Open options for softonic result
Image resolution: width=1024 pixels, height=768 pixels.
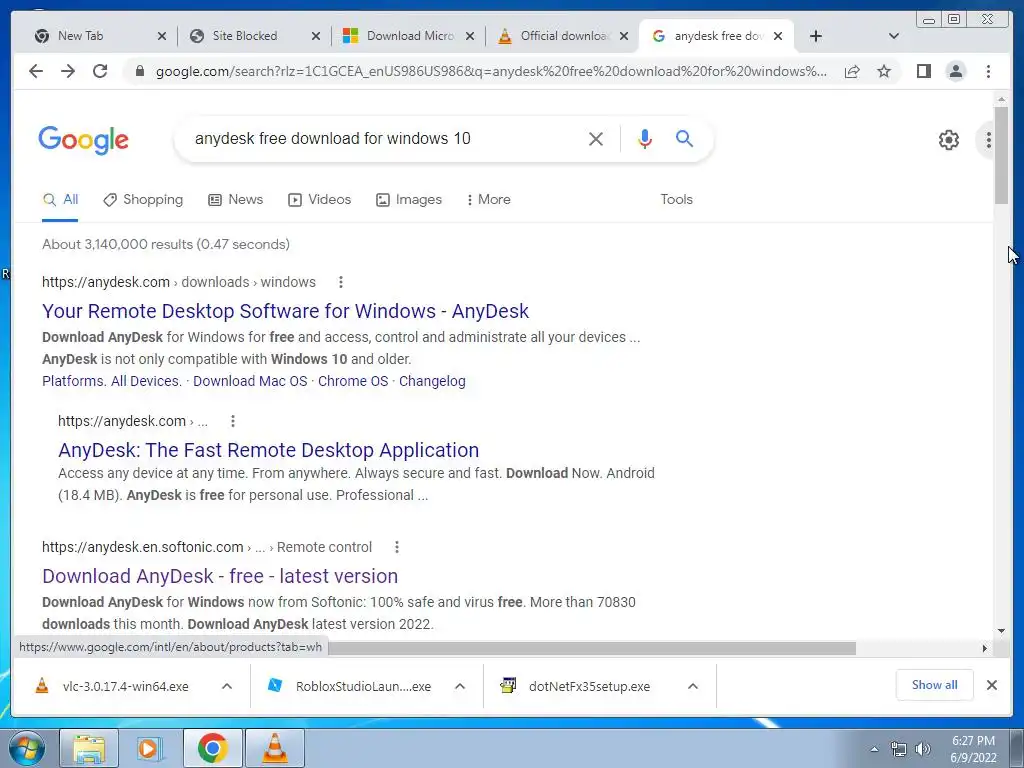tap(396, 547)
